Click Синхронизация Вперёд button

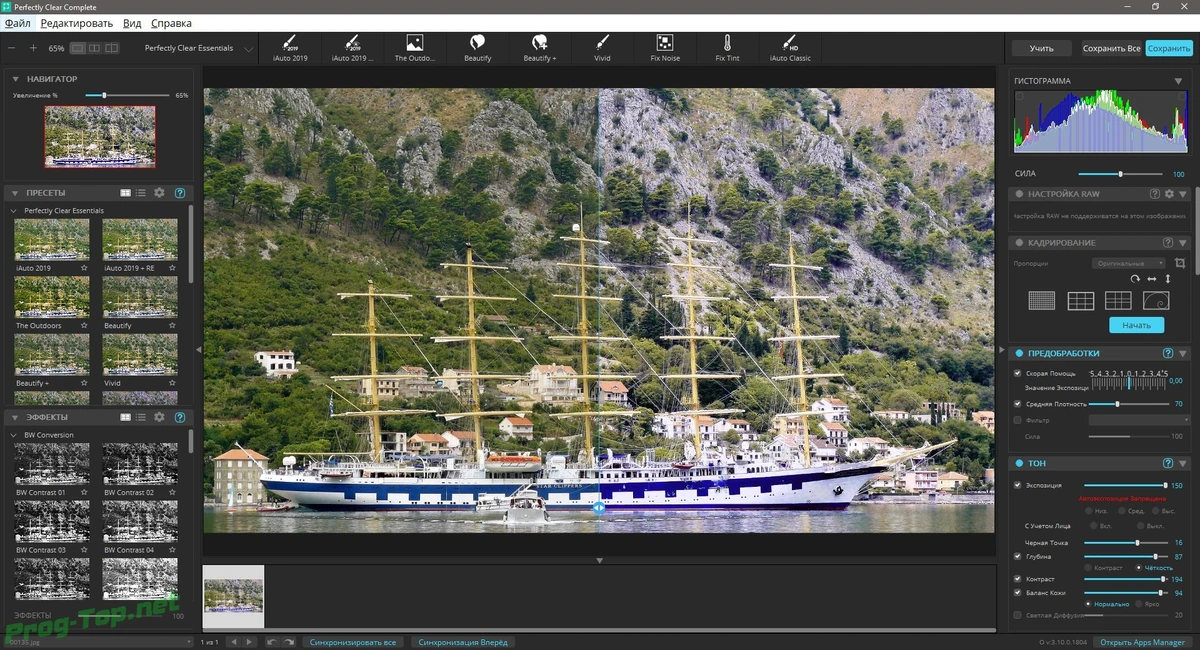[x=463, y=642]
